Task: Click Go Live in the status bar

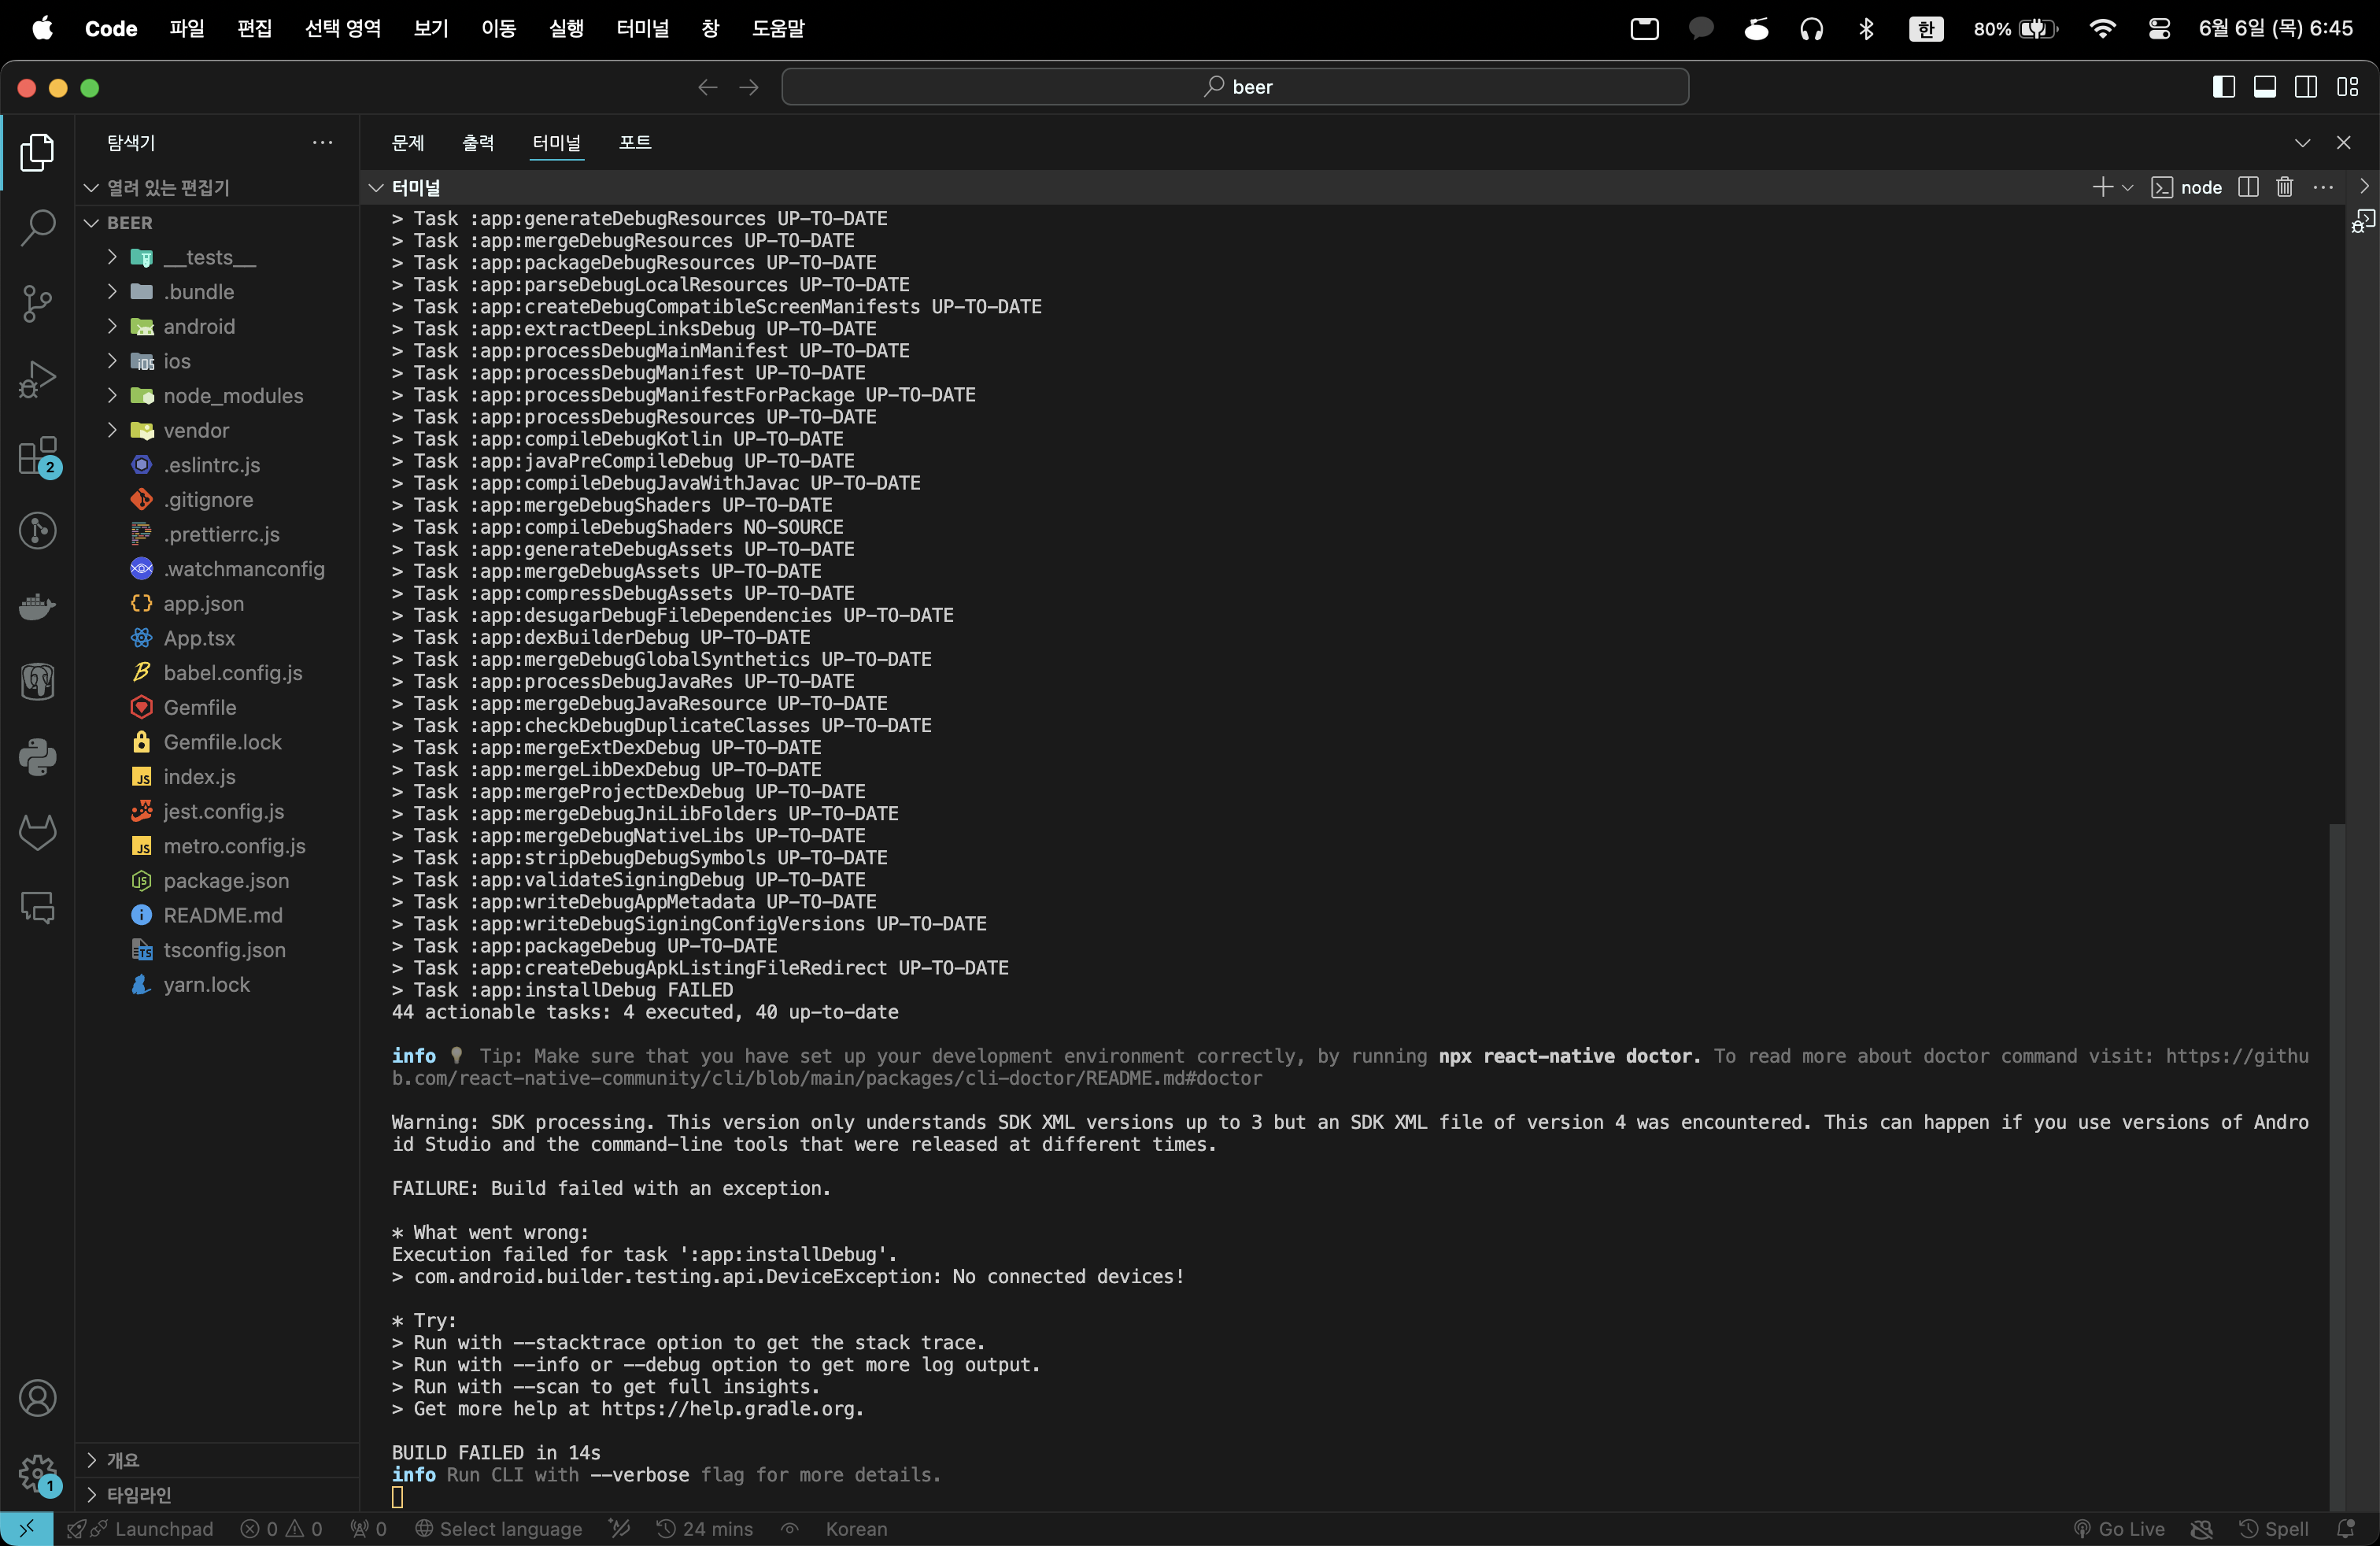Action: (2119, 1528)
